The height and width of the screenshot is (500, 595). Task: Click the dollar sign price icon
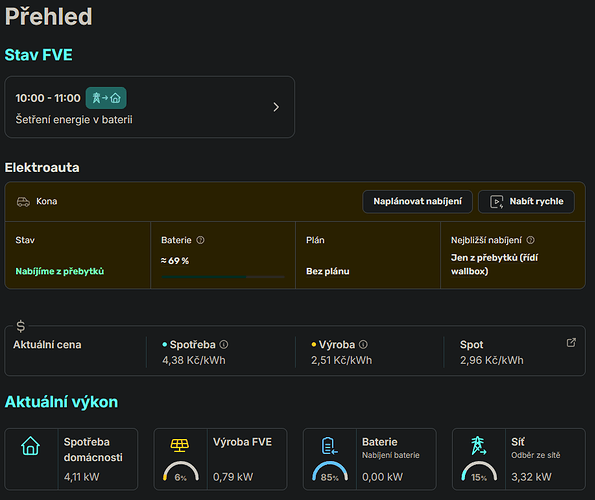(20, 326)
